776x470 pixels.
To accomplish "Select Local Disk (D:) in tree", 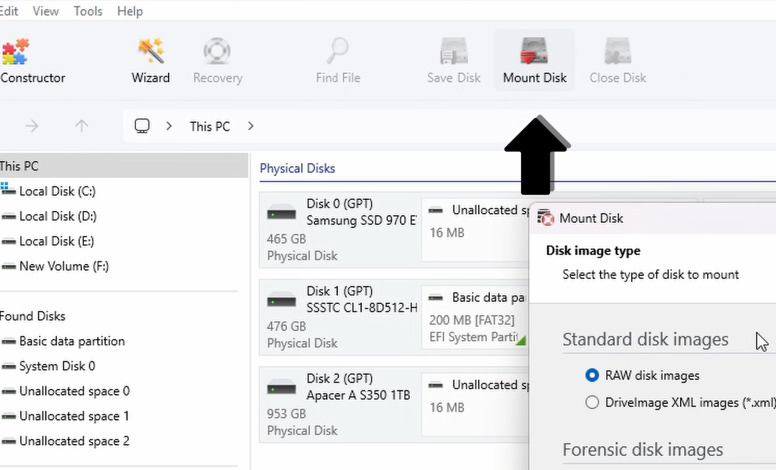I will point(58,216).
